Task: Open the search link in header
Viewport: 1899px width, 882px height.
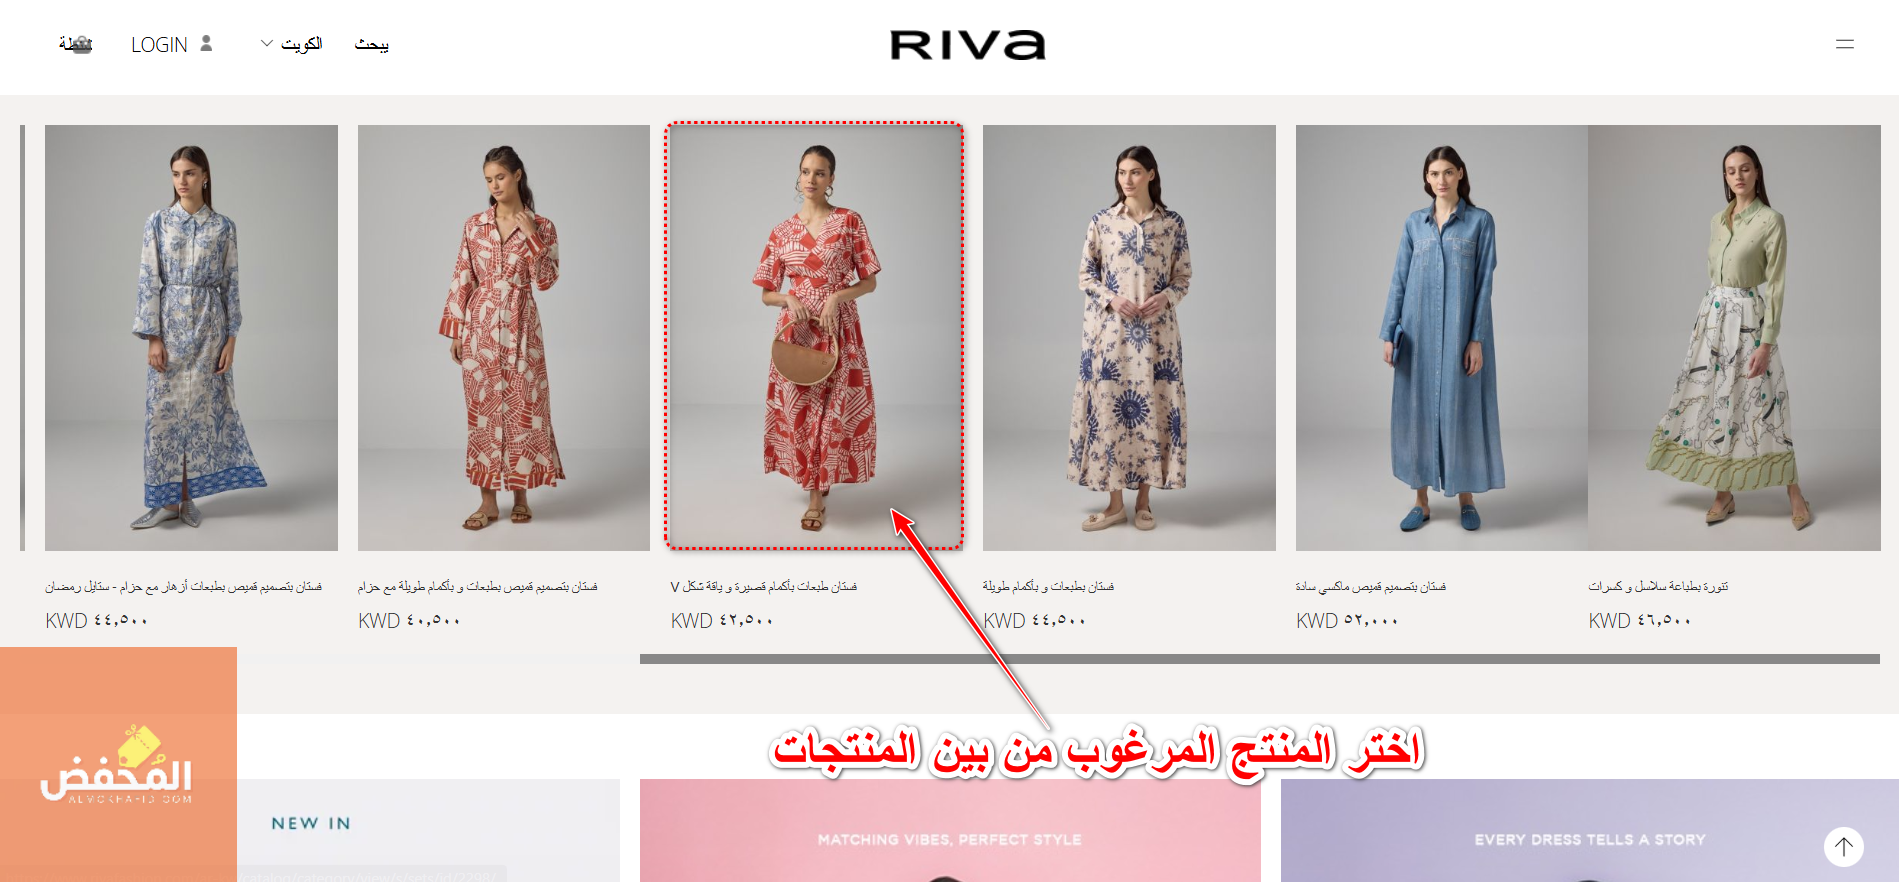Action: 372,44
